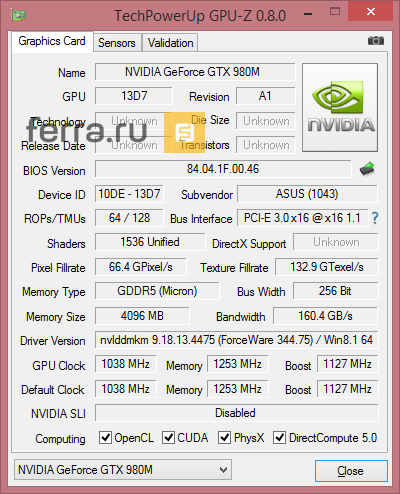This screenshot has width=400, height=494.
Task: Click GPU Clock value 1038 MHz
Action: [126, 364]
